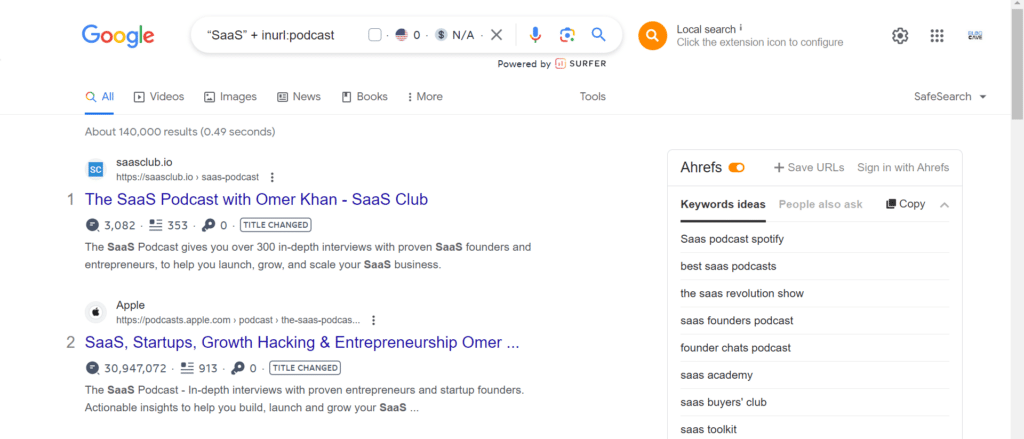The width and height of the screenshot is (1024, 439).
Task: Switch to People also ask tab
Action: [820, 204]
